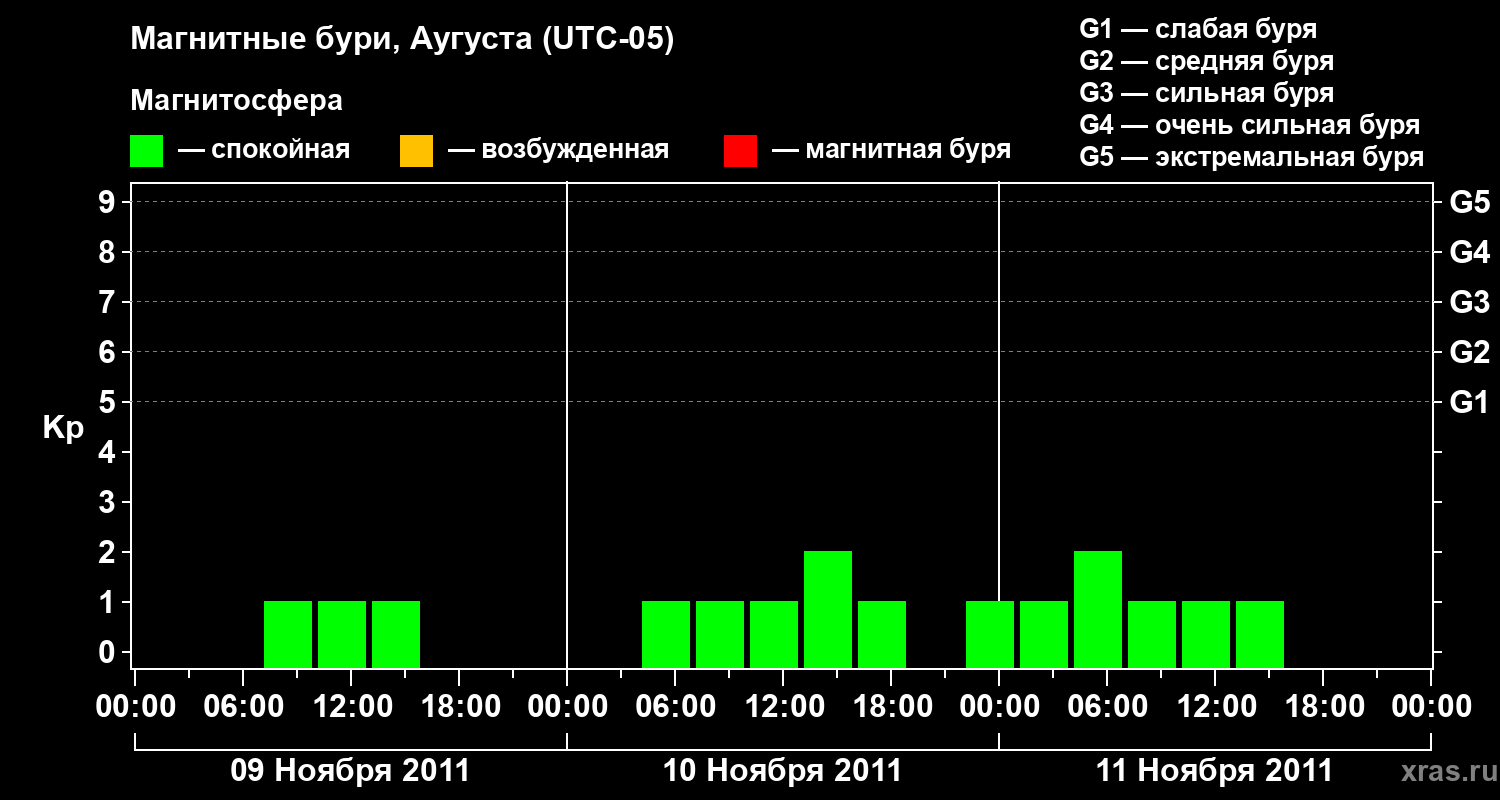Click 'G2 — средняя буря' description
1500x800 pixels.
(1207, 61)
